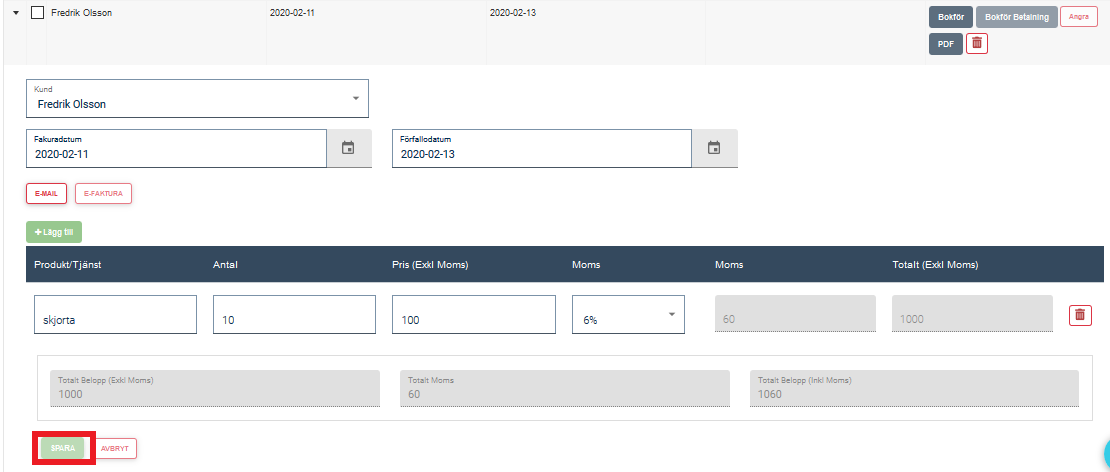Click the Bokför button

[949, 18]
